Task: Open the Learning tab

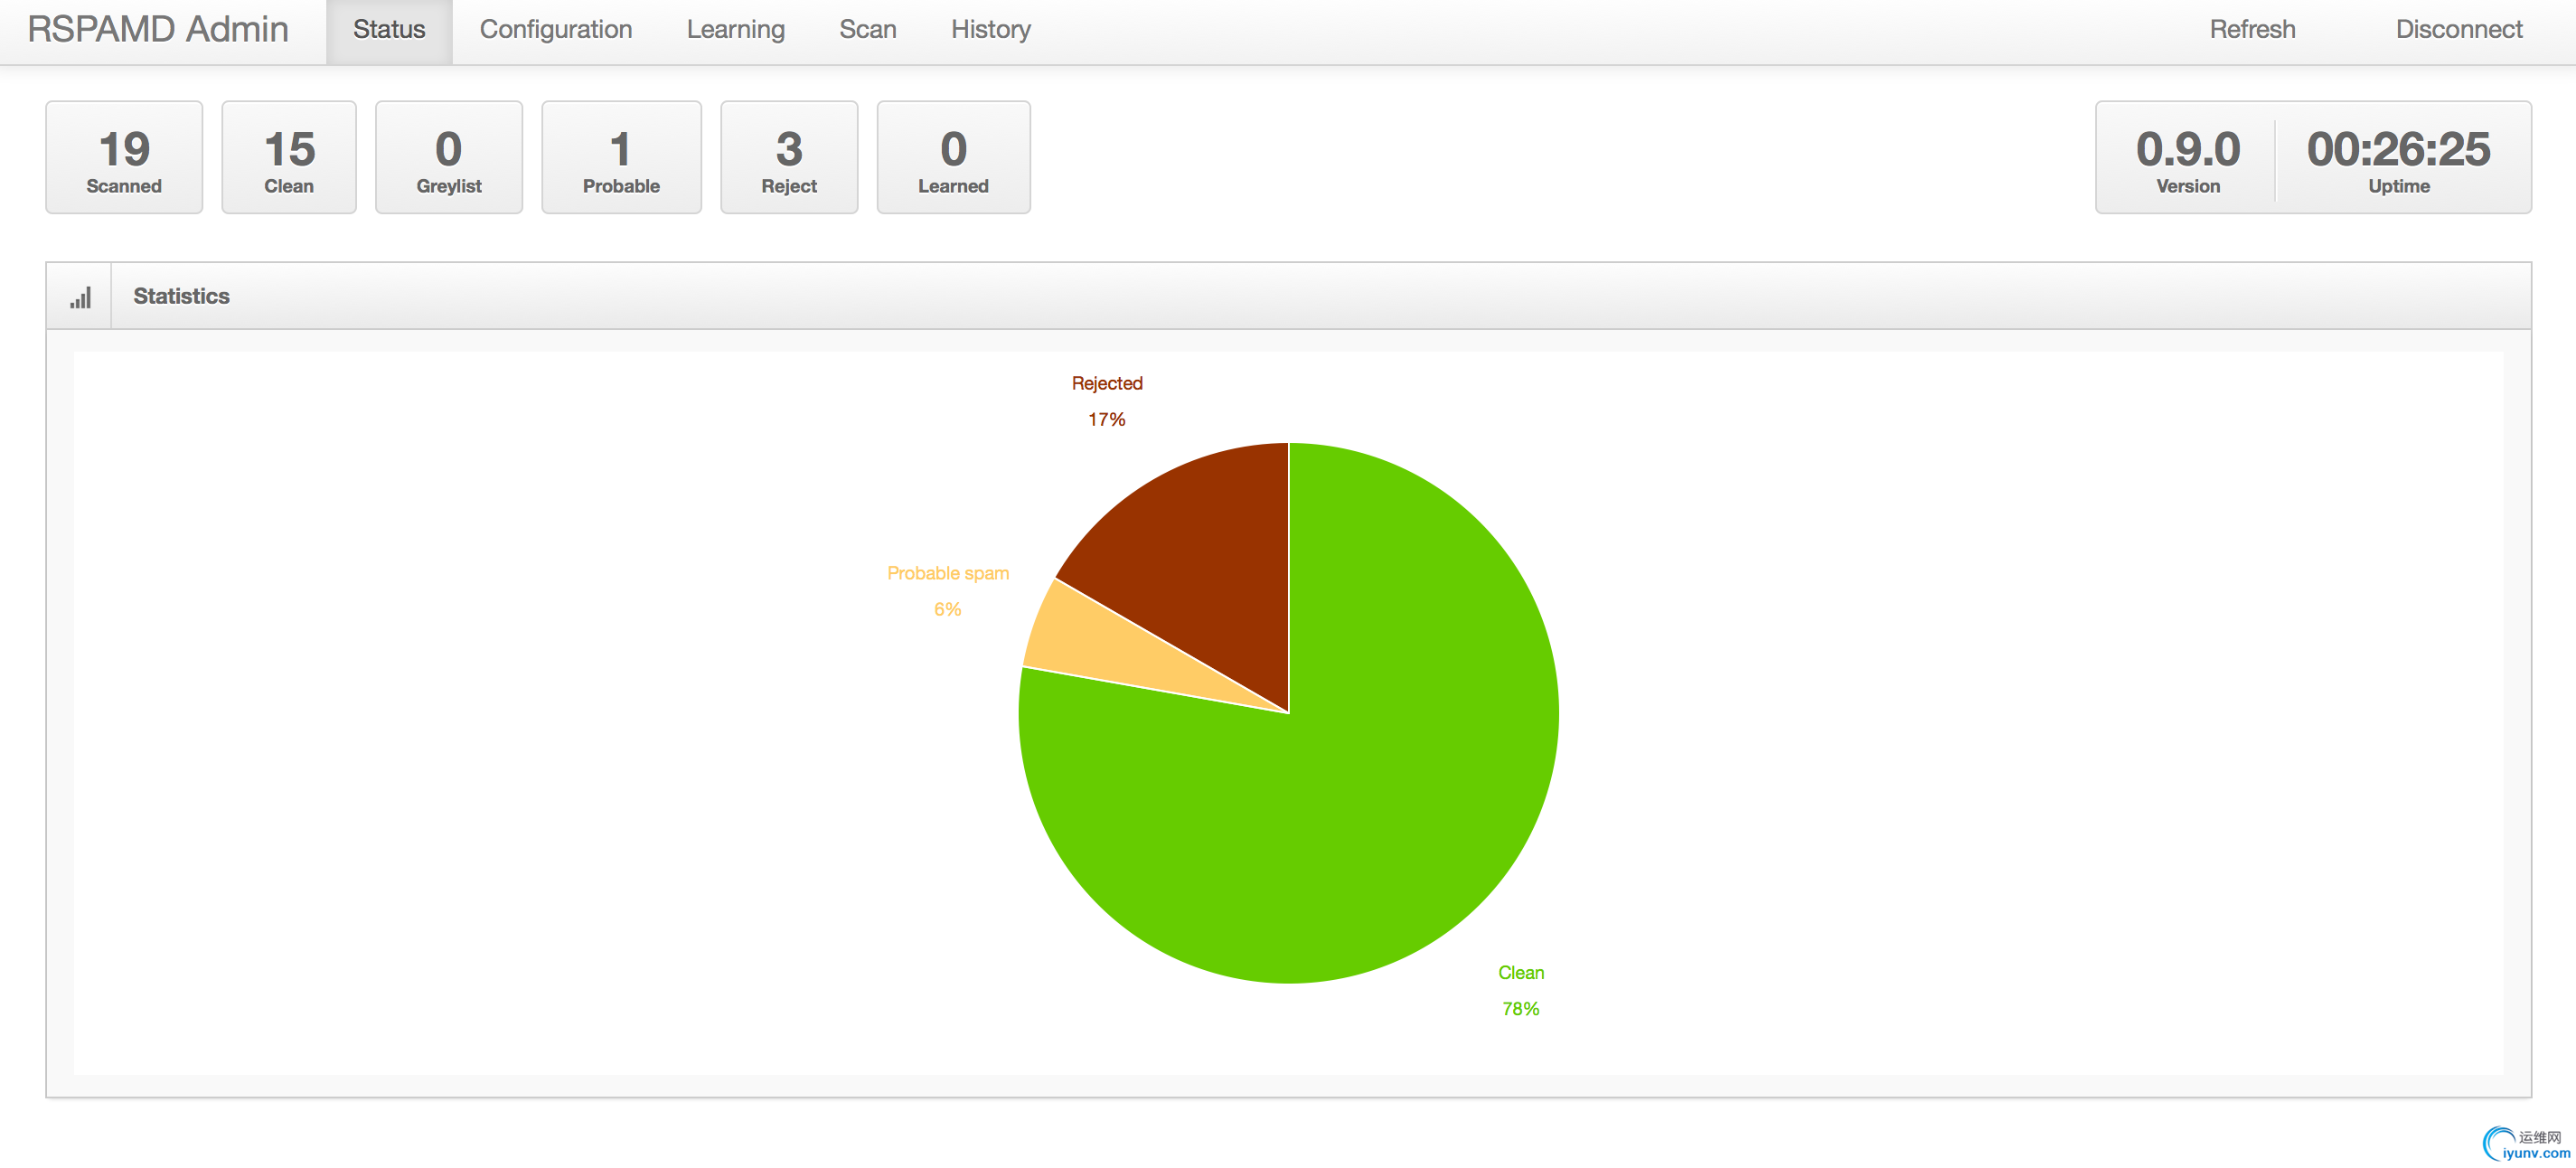Action: [x=735, y=30]
